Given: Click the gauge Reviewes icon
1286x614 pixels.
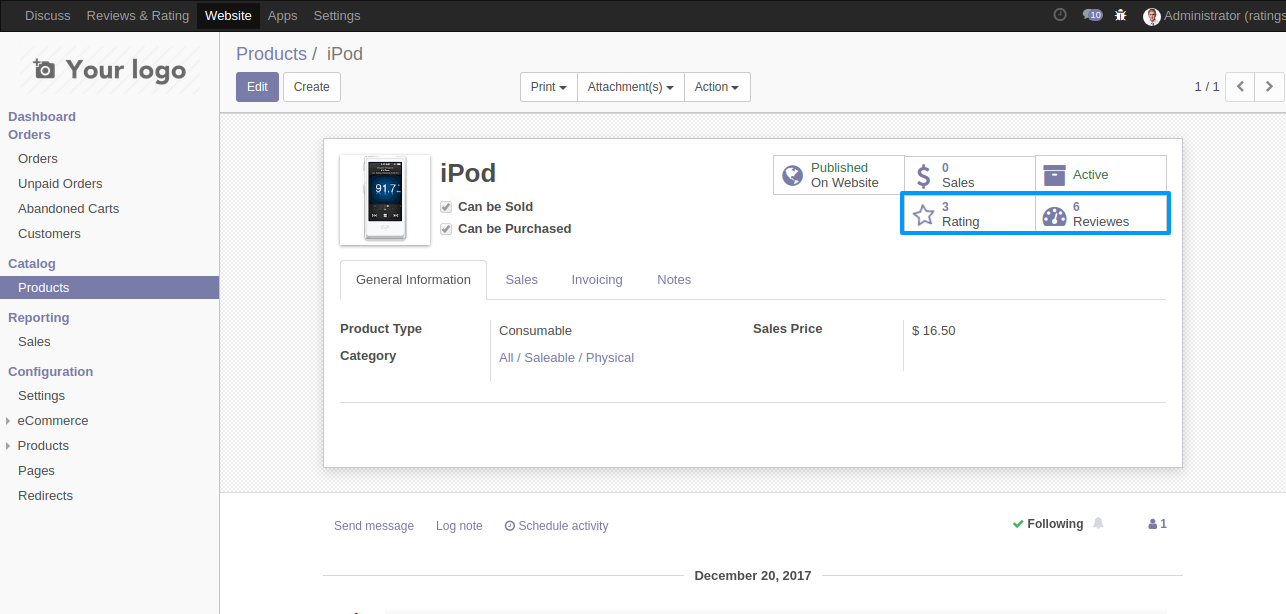Looking at the screenshot, I should click(1054, 215).
